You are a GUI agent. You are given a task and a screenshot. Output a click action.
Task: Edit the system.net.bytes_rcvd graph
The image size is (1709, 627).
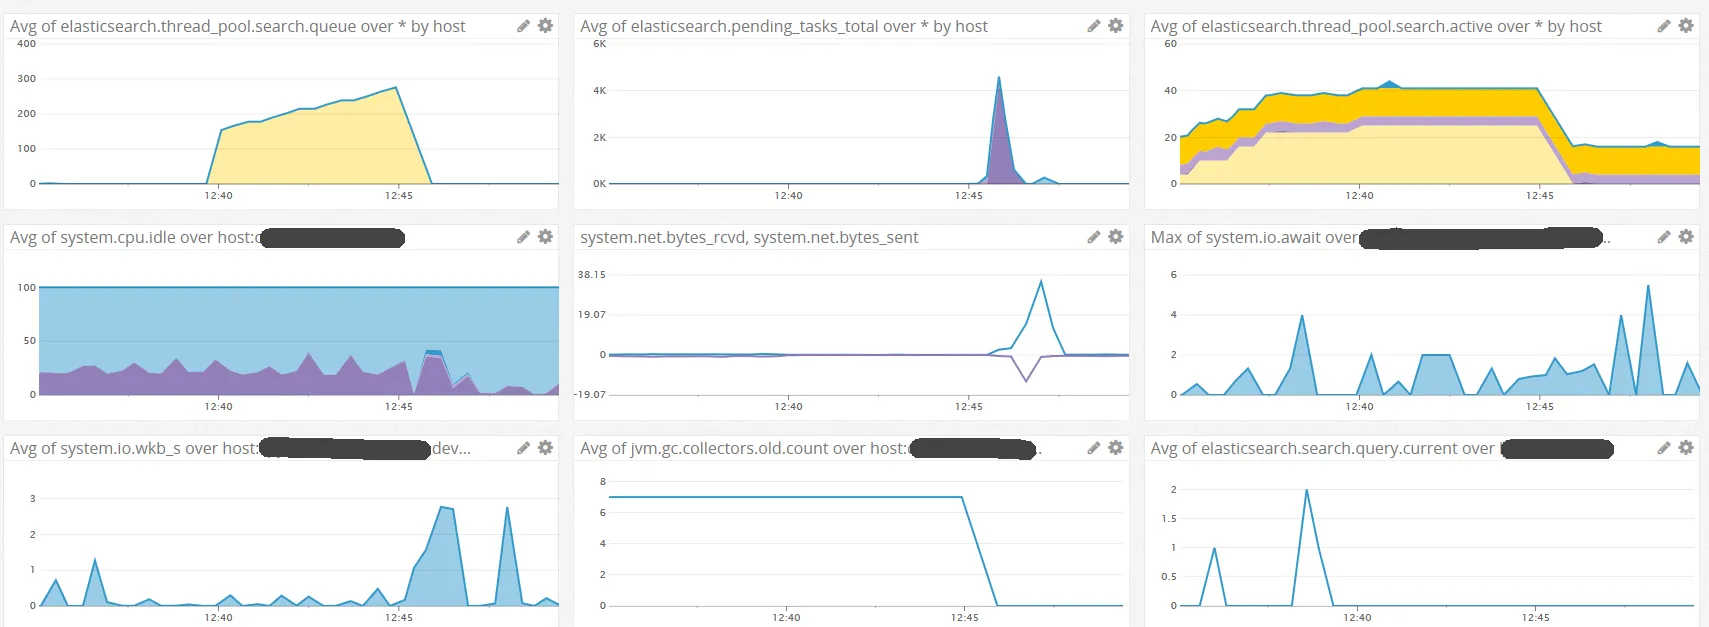[1093, 237]
